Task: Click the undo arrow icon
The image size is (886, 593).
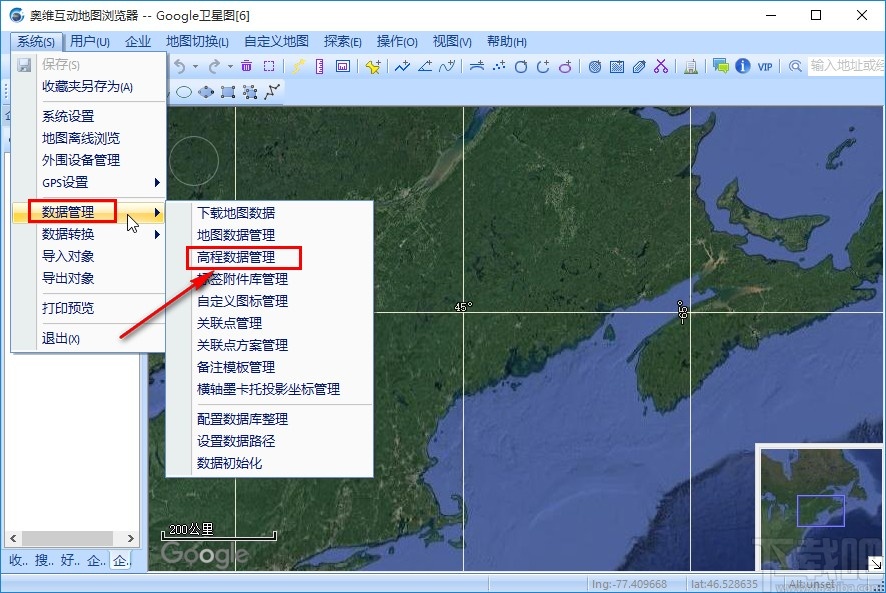Action: click(x=180, y=67)
